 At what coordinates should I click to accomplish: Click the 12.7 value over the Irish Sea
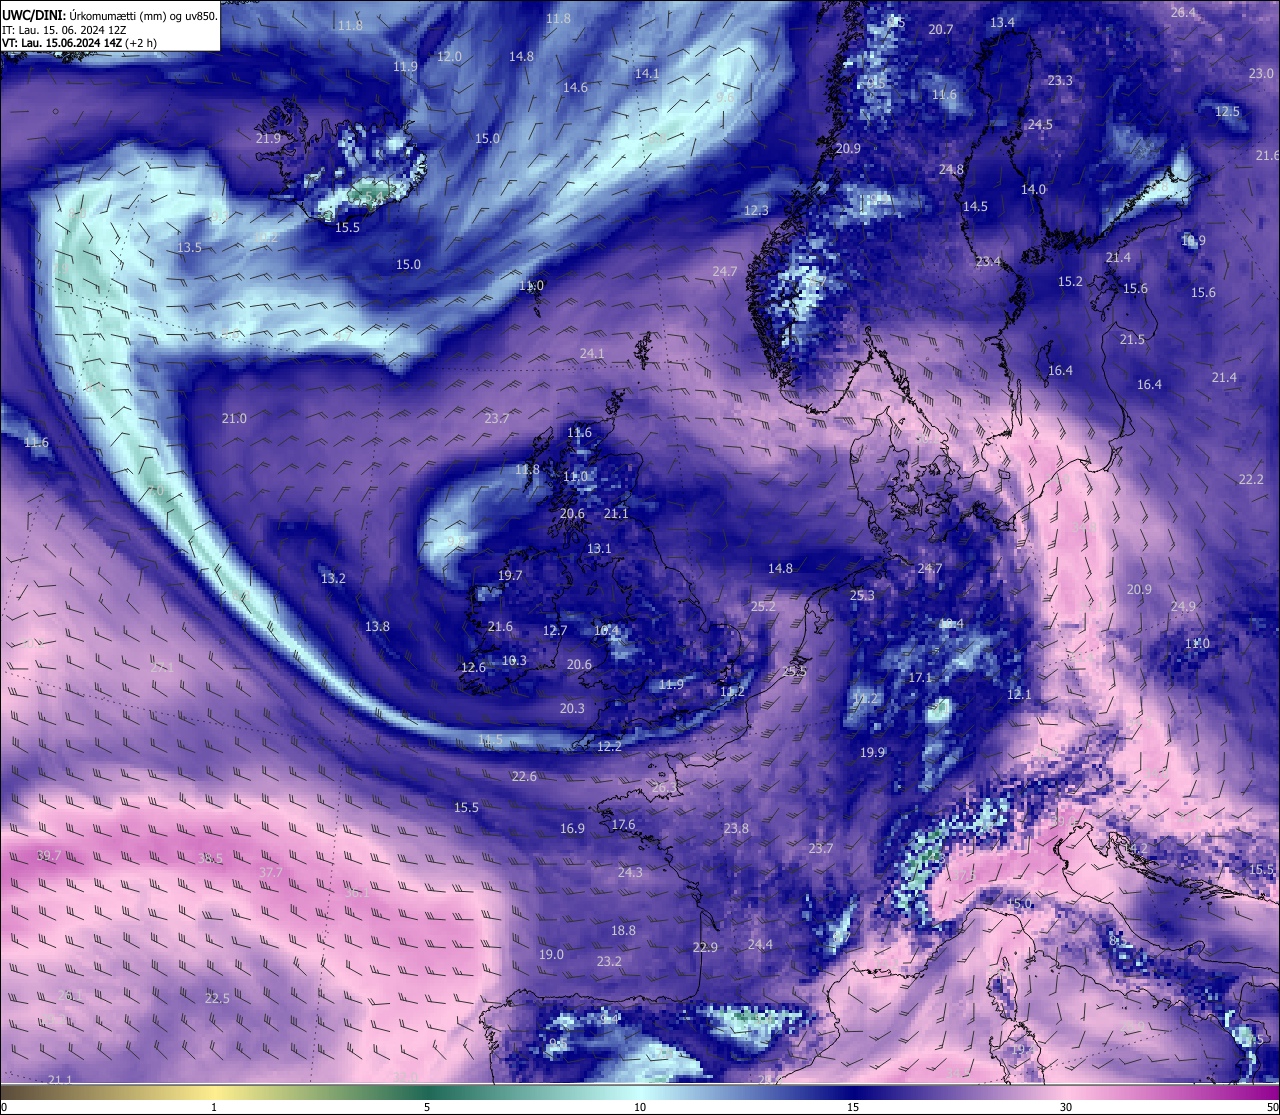coord(555,630)
